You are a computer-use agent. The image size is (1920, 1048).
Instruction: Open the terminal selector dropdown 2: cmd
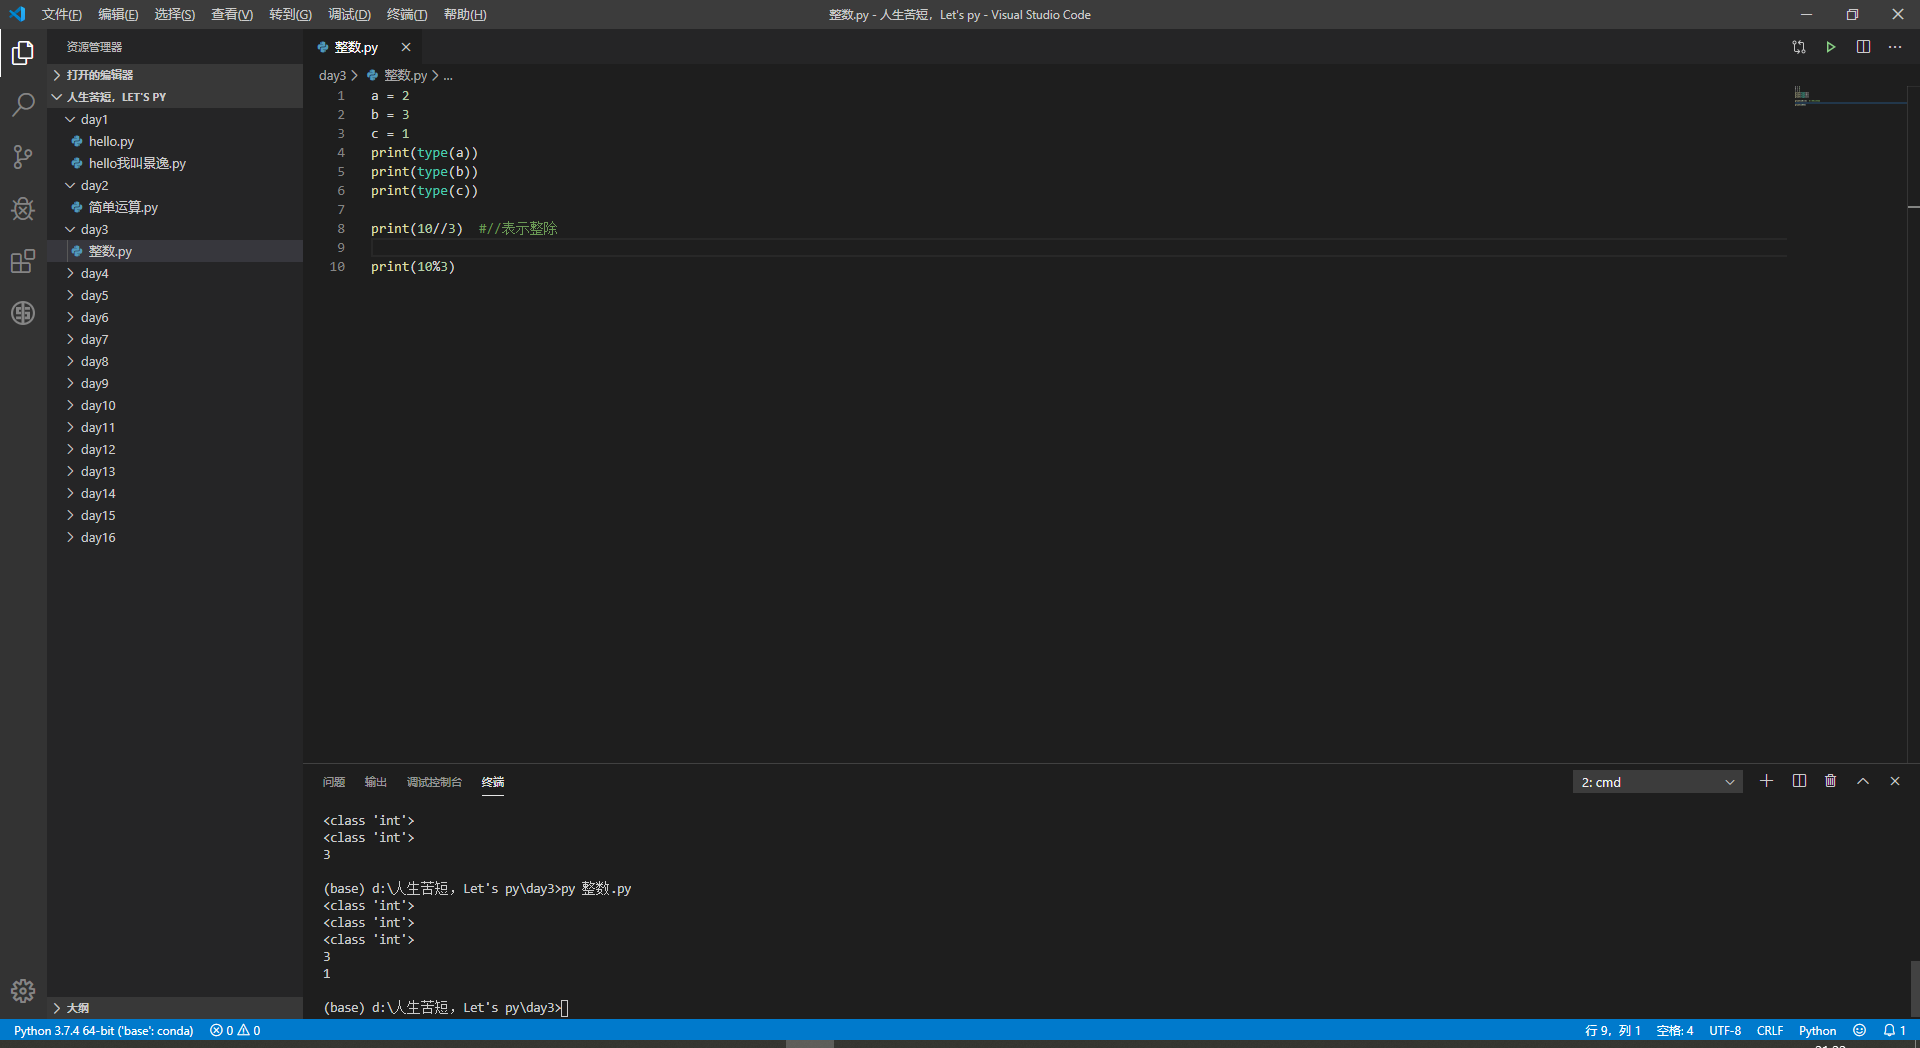[x=1657, y=782]
